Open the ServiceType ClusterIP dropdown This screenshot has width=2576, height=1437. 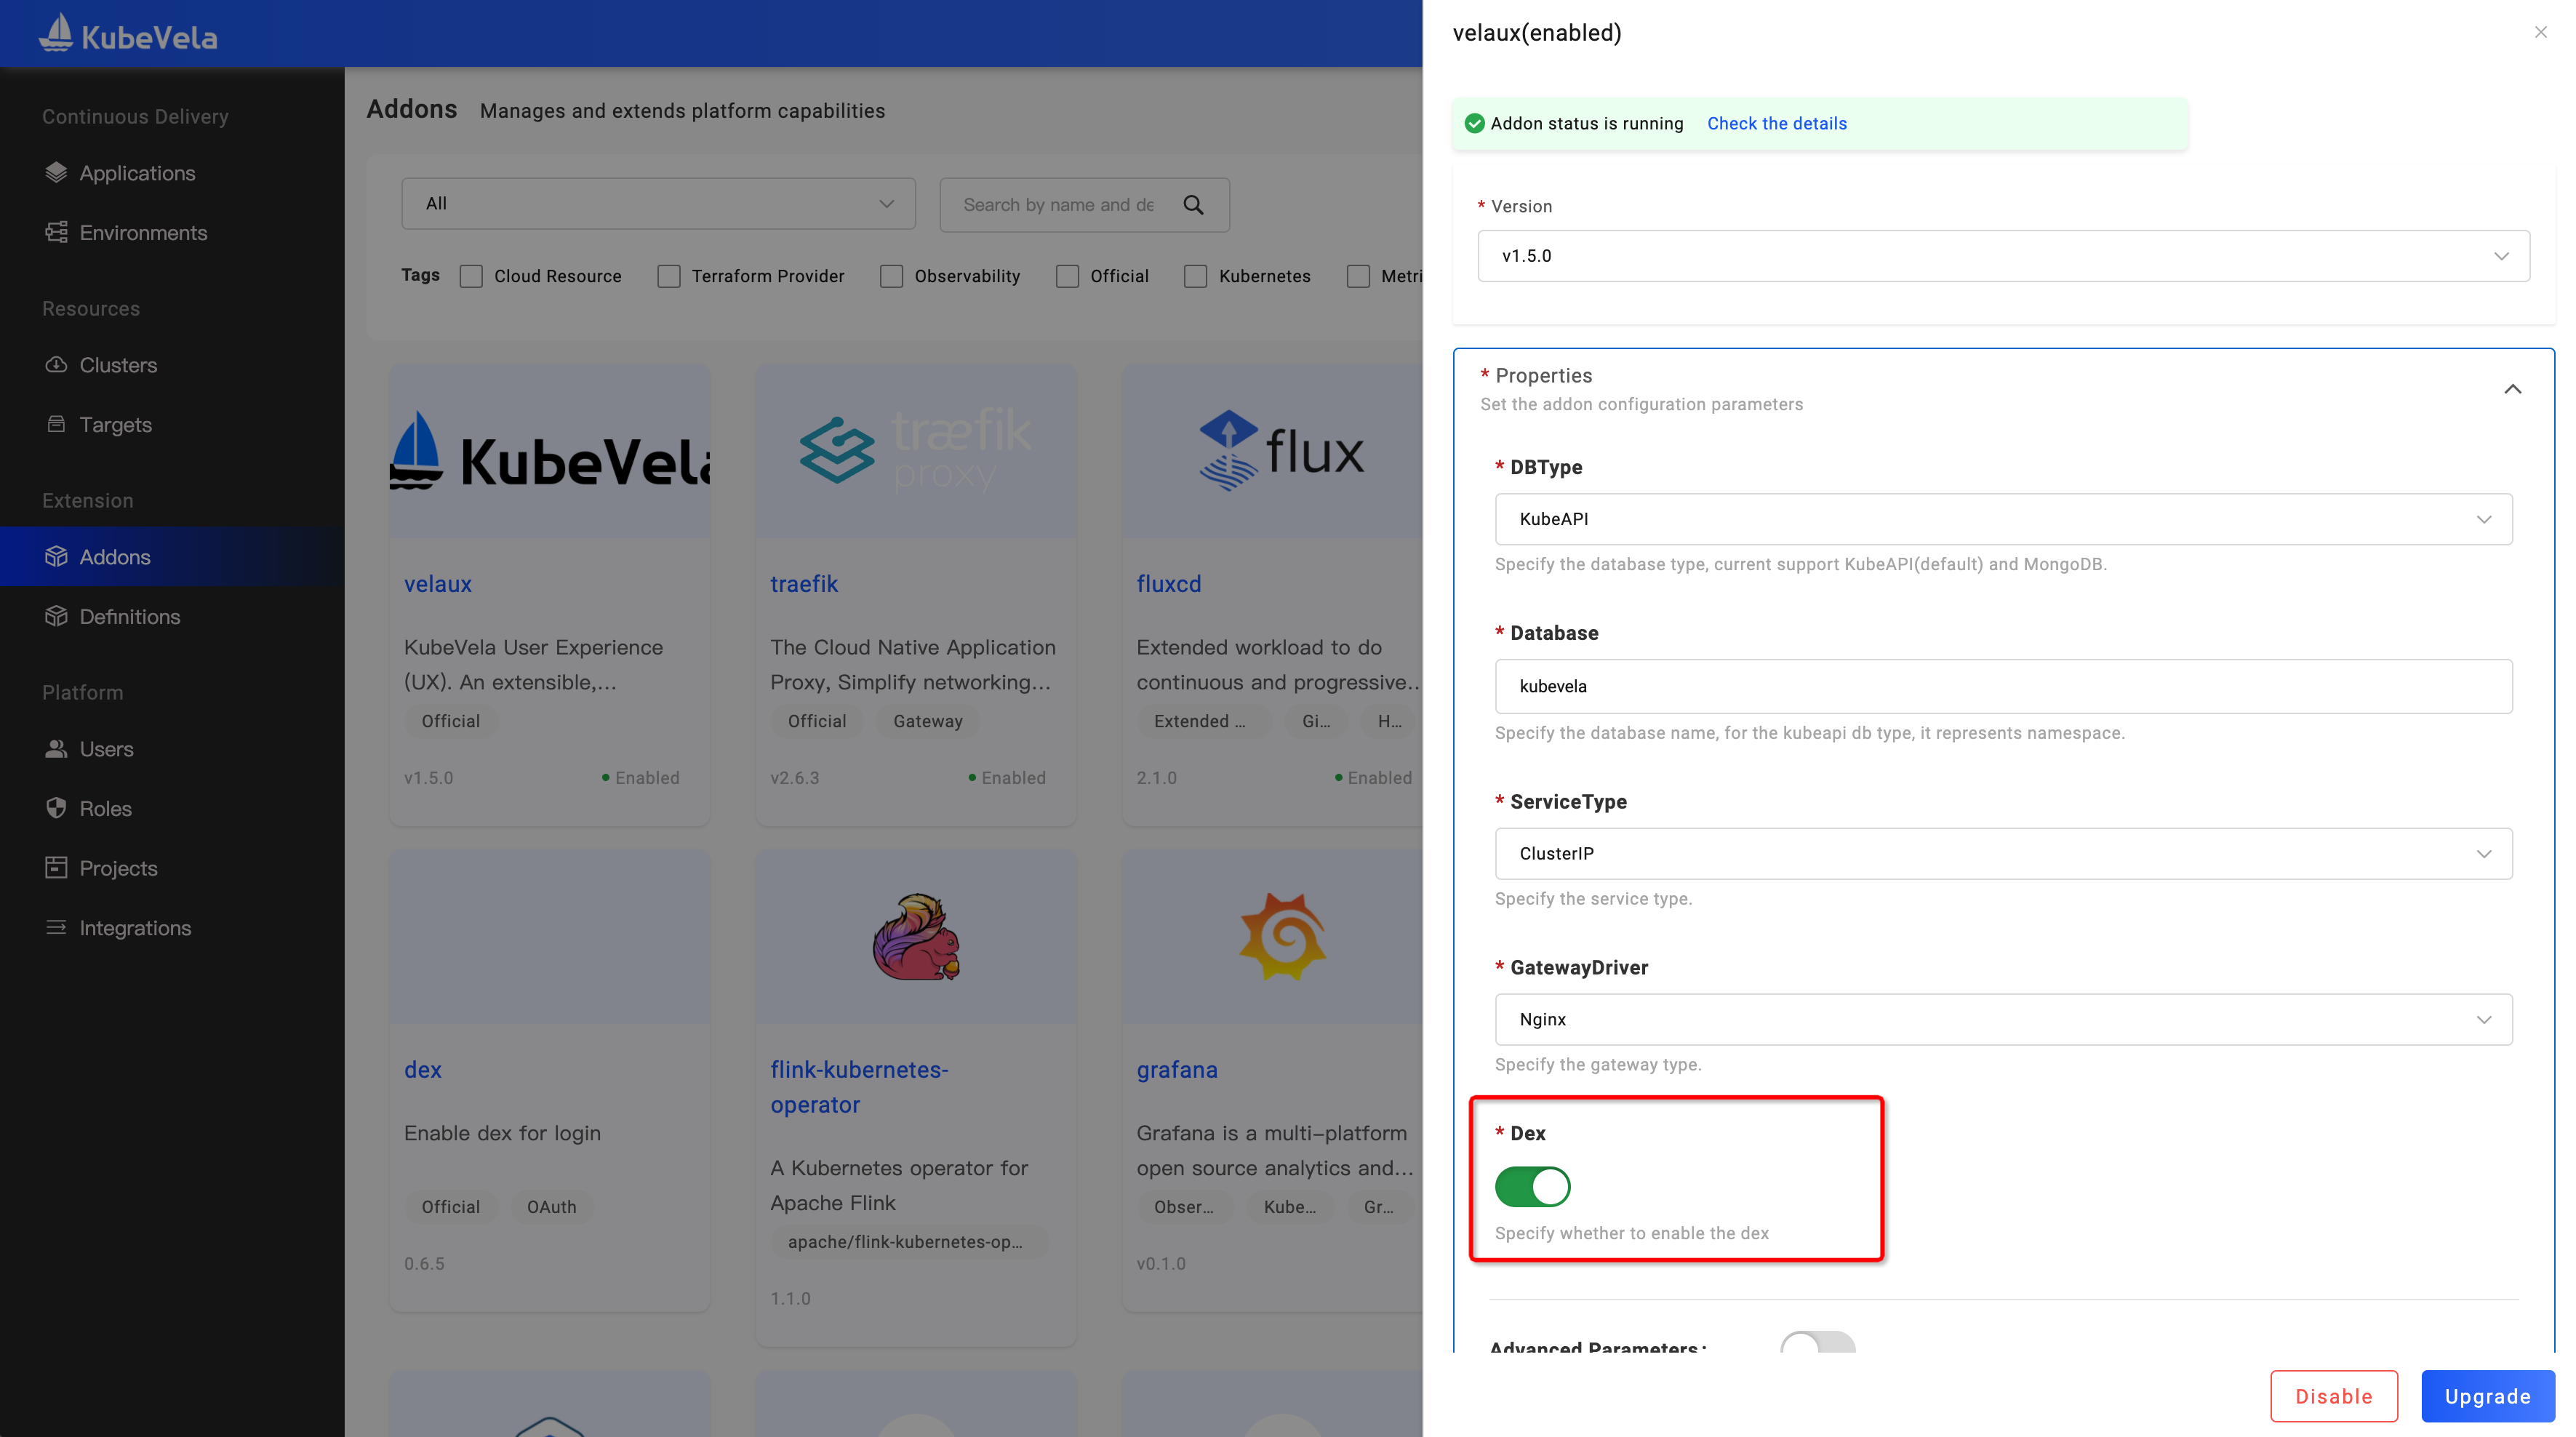2003,854
